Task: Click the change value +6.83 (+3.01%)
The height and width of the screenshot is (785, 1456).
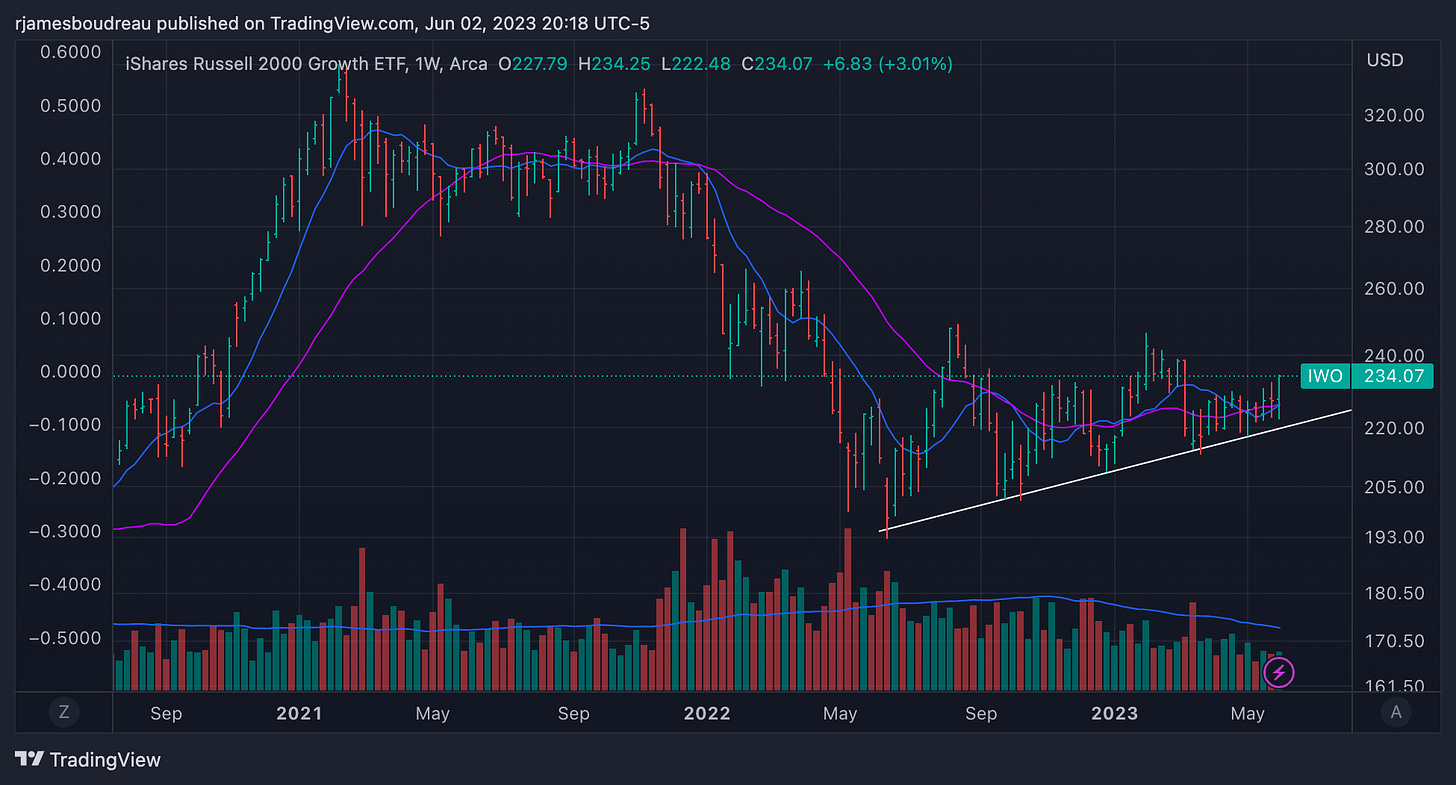Action: [x=886, y=64]
